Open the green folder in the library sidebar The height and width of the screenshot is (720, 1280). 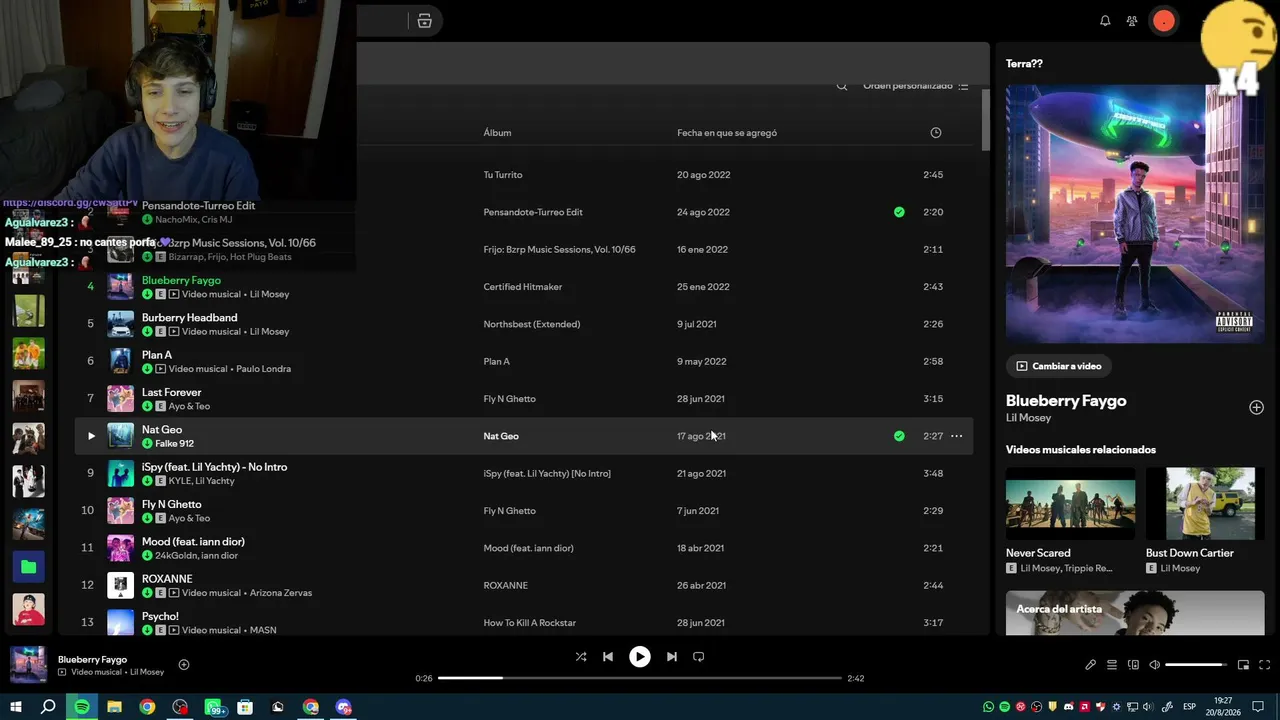[x=28, y=567]
